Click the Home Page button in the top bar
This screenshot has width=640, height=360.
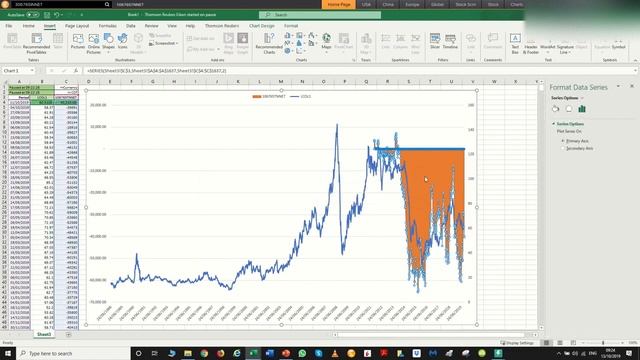point(339,4)
